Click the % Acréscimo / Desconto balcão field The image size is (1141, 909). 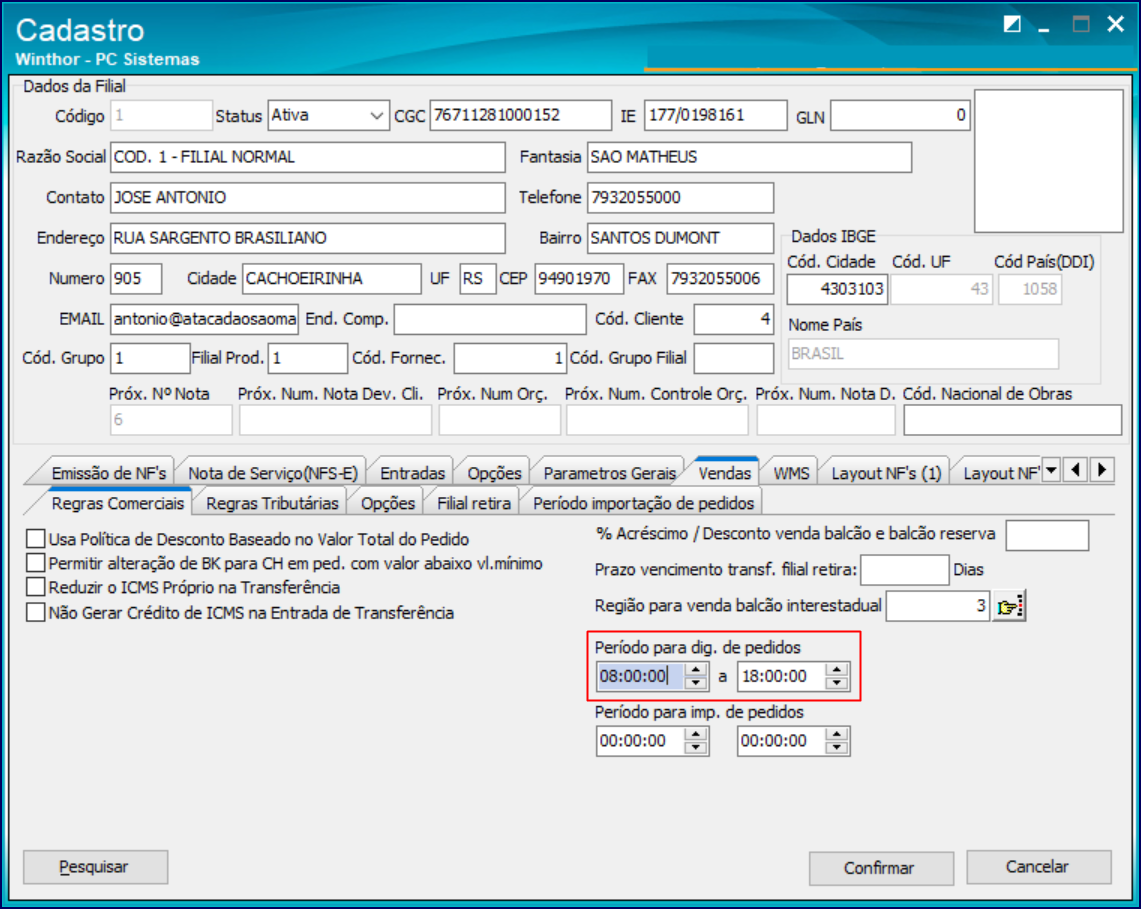(1047, 535)
